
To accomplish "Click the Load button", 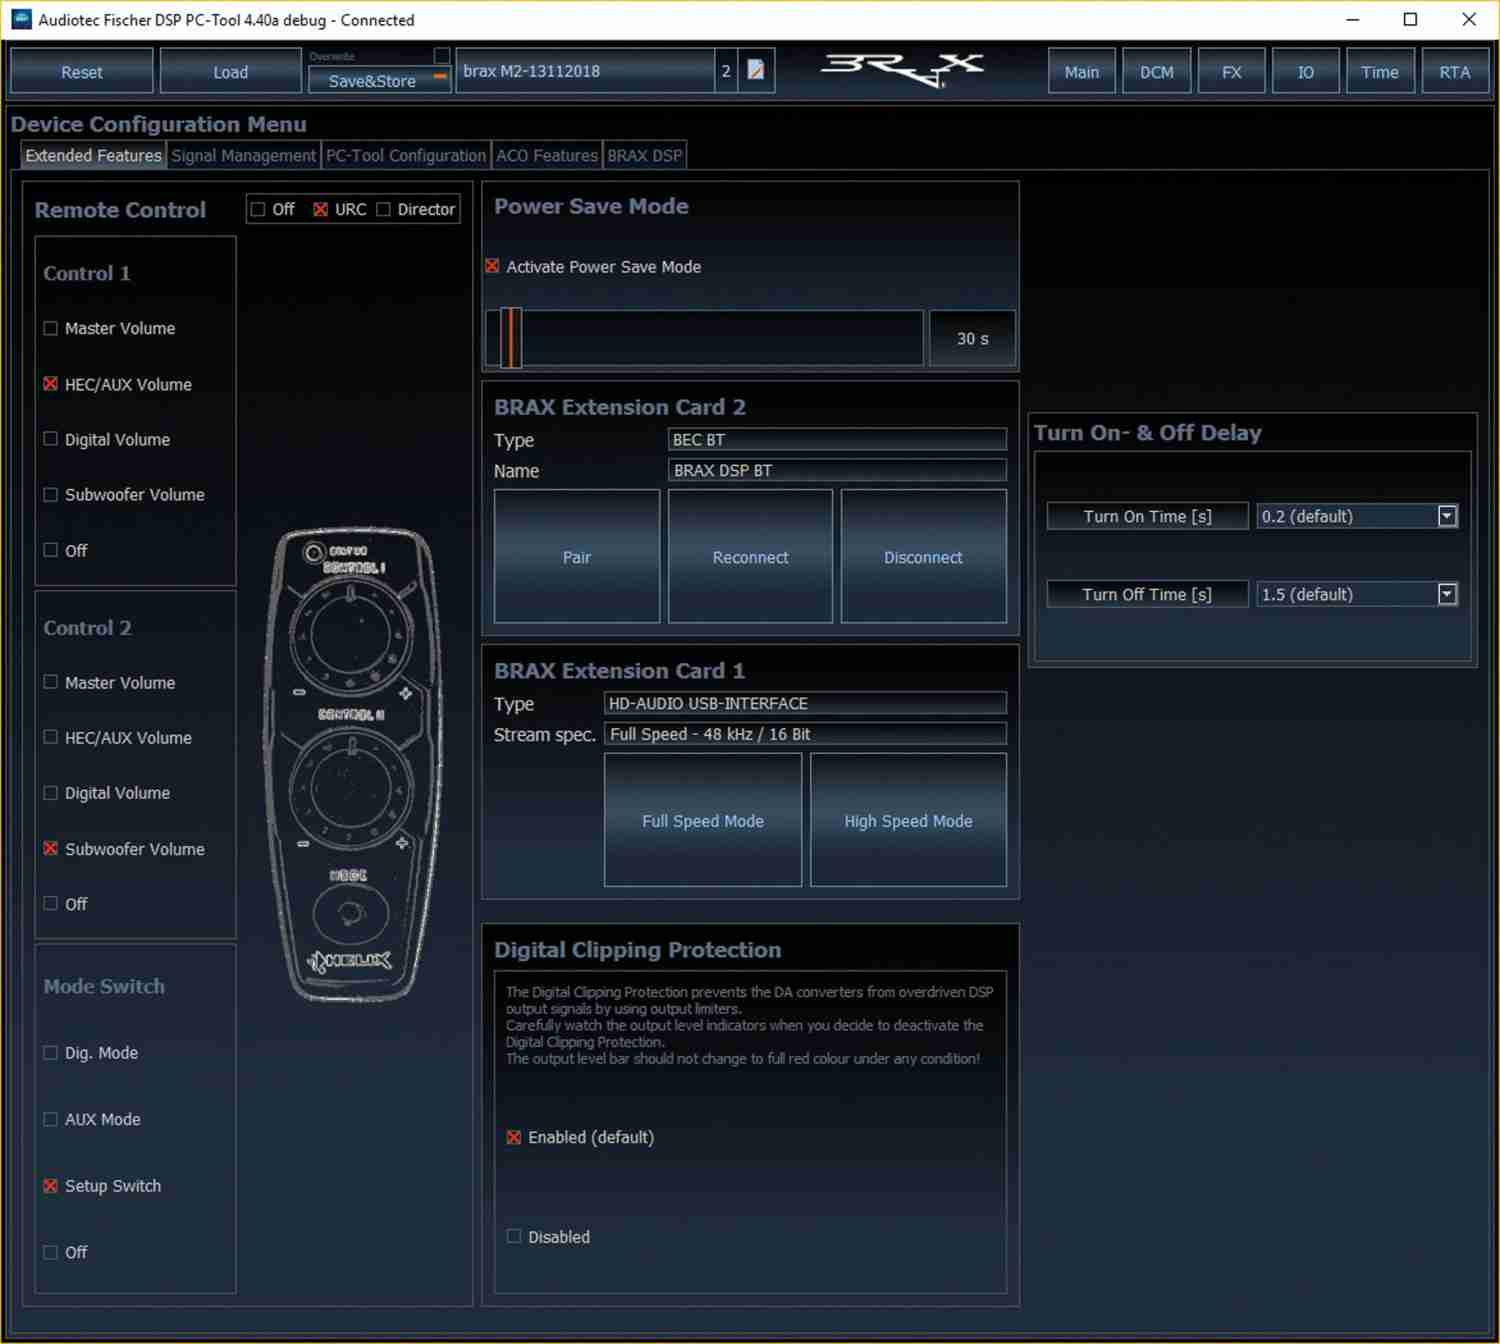I will coord(230,71).
